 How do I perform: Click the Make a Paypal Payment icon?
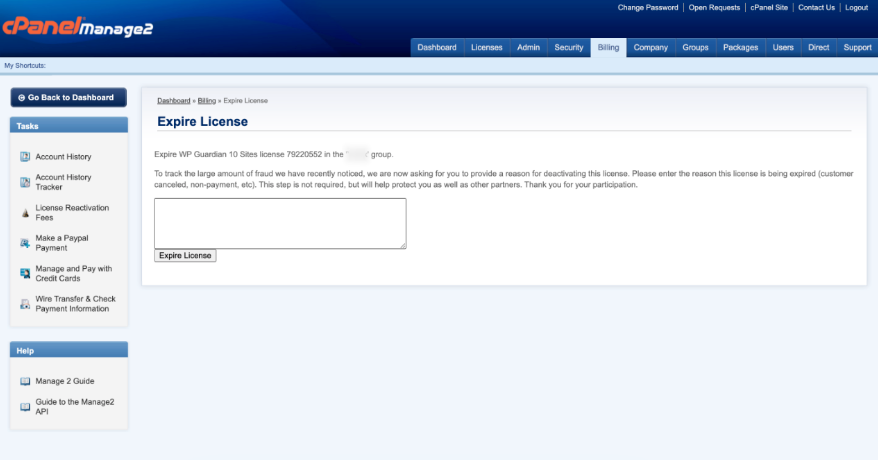pyautogui.click(x=25, y=243)
